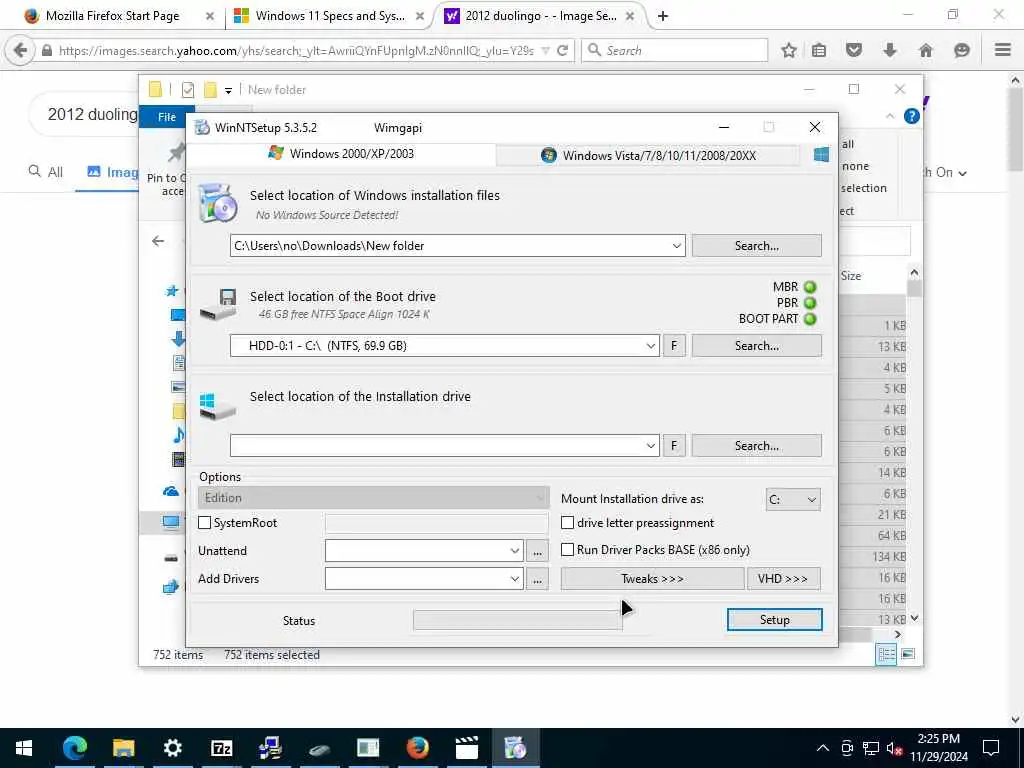Viewport: 1024px width, 768px height.
Task: Open the Explorer File menu
Action: tap(167, 117)
